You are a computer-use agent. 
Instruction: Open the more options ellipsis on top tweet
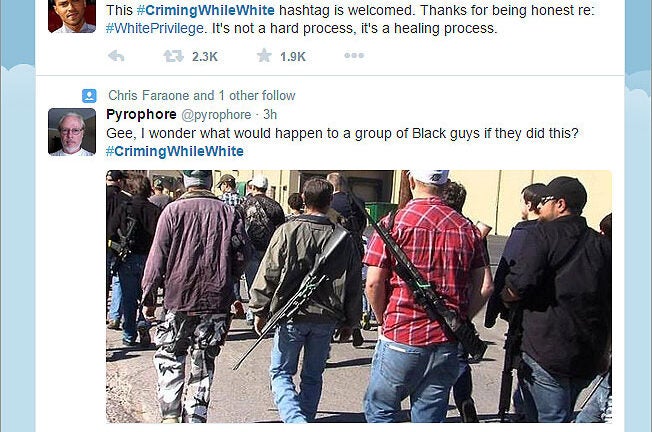354,55
